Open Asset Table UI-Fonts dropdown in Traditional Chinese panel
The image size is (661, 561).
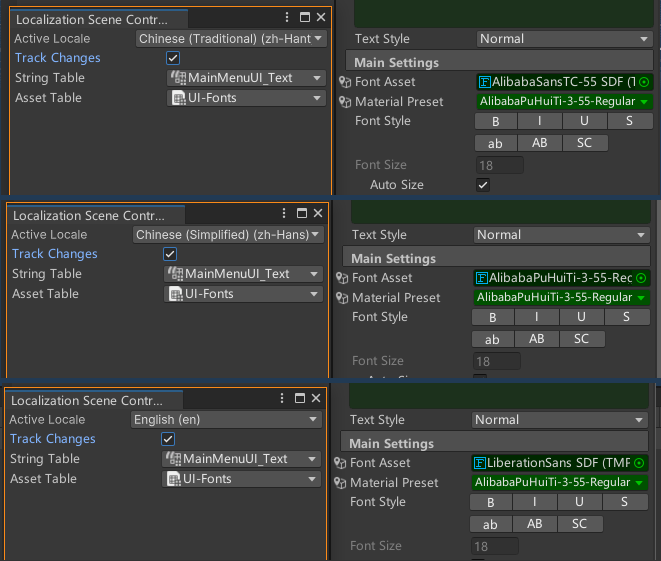pos(247,98)
